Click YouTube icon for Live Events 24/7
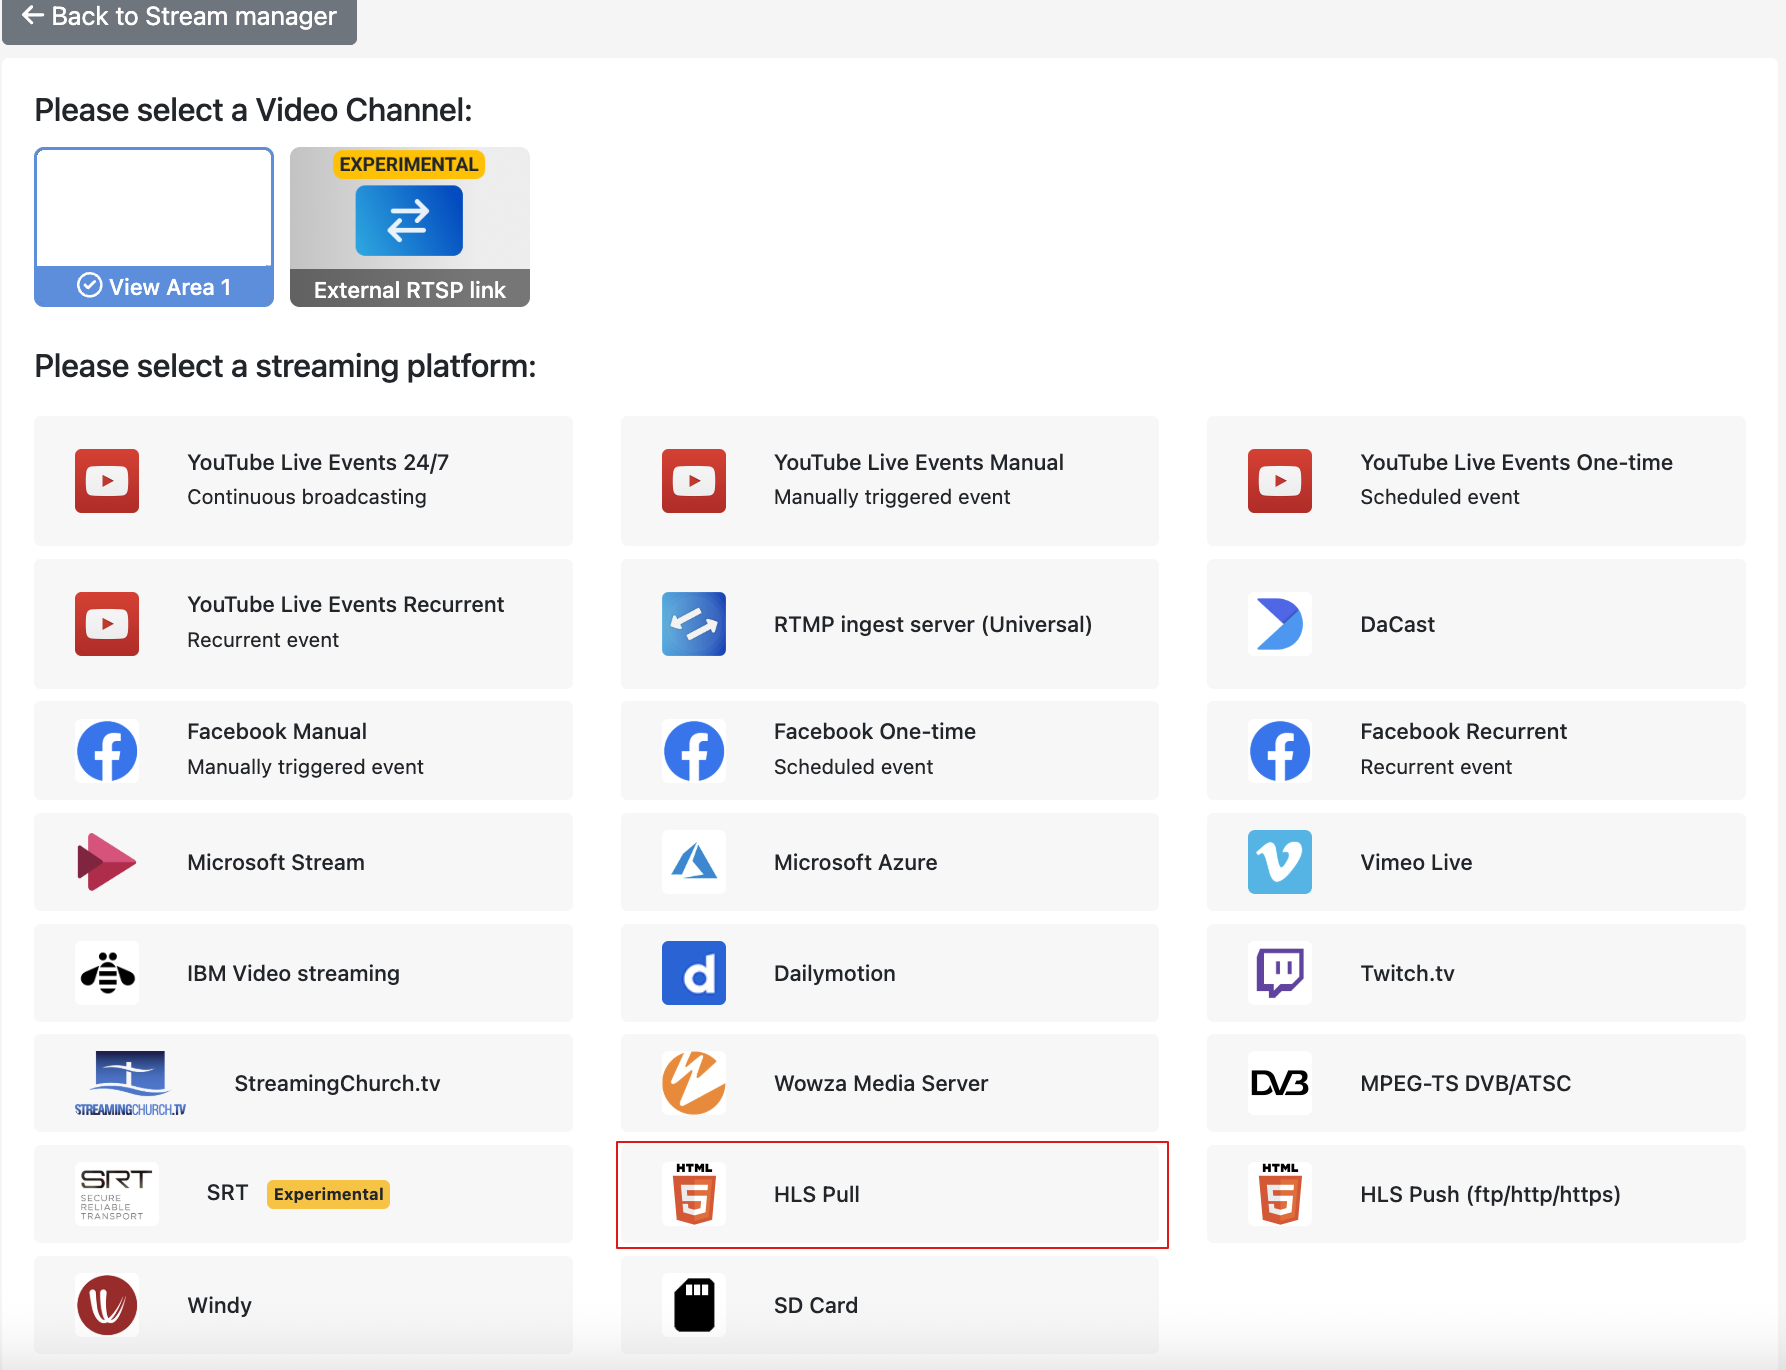 coord(107,481)
